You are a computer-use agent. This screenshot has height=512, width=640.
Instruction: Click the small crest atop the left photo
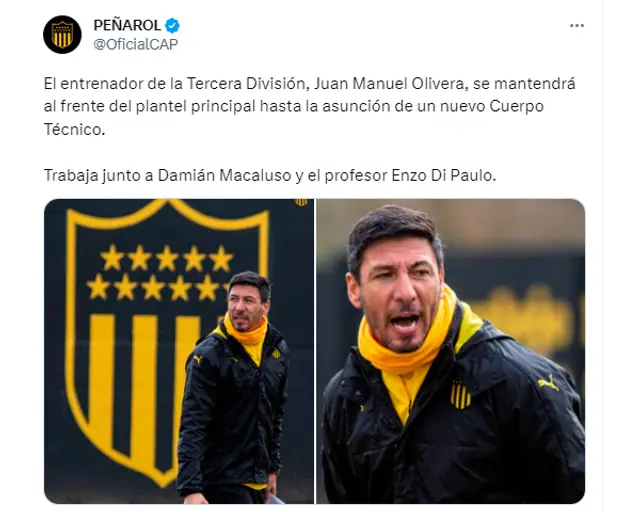coord(301,202)
